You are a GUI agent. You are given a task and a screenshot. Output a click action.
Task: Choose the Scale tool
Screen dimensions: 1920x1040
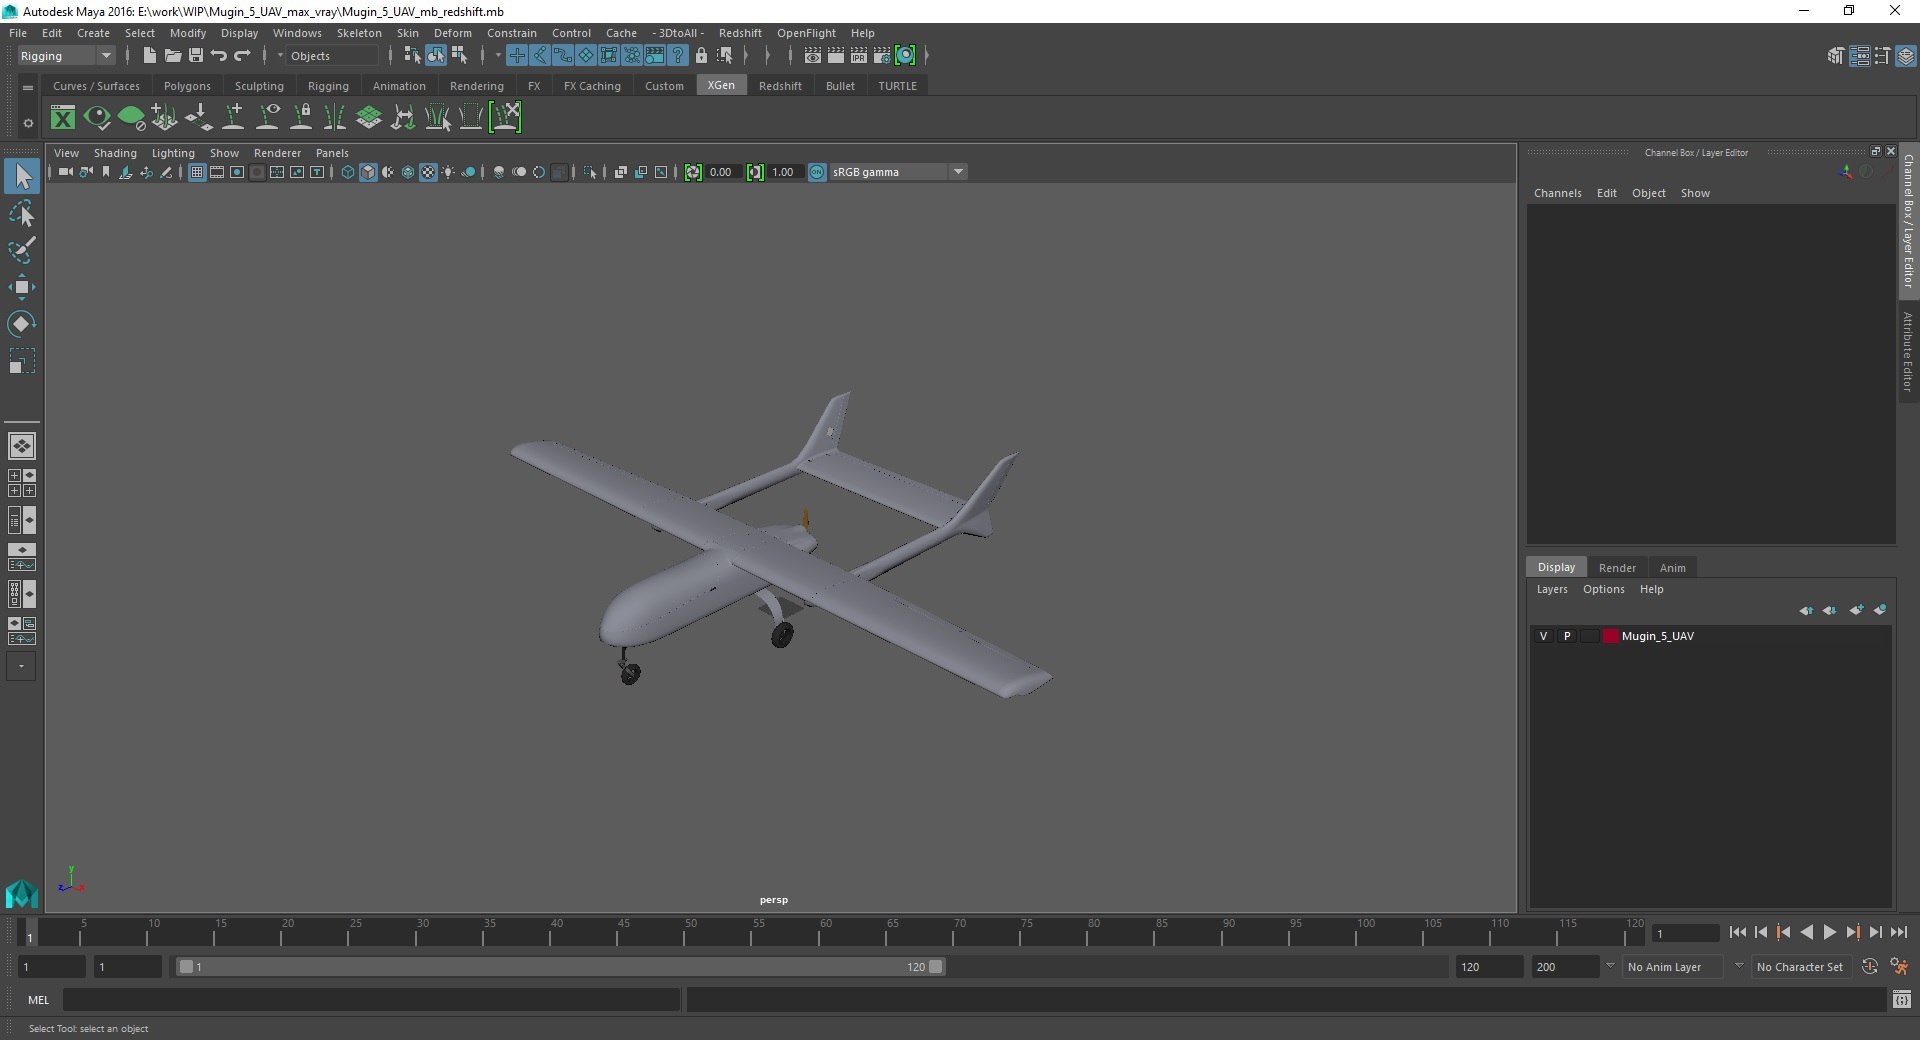click(x=22, y=361)
